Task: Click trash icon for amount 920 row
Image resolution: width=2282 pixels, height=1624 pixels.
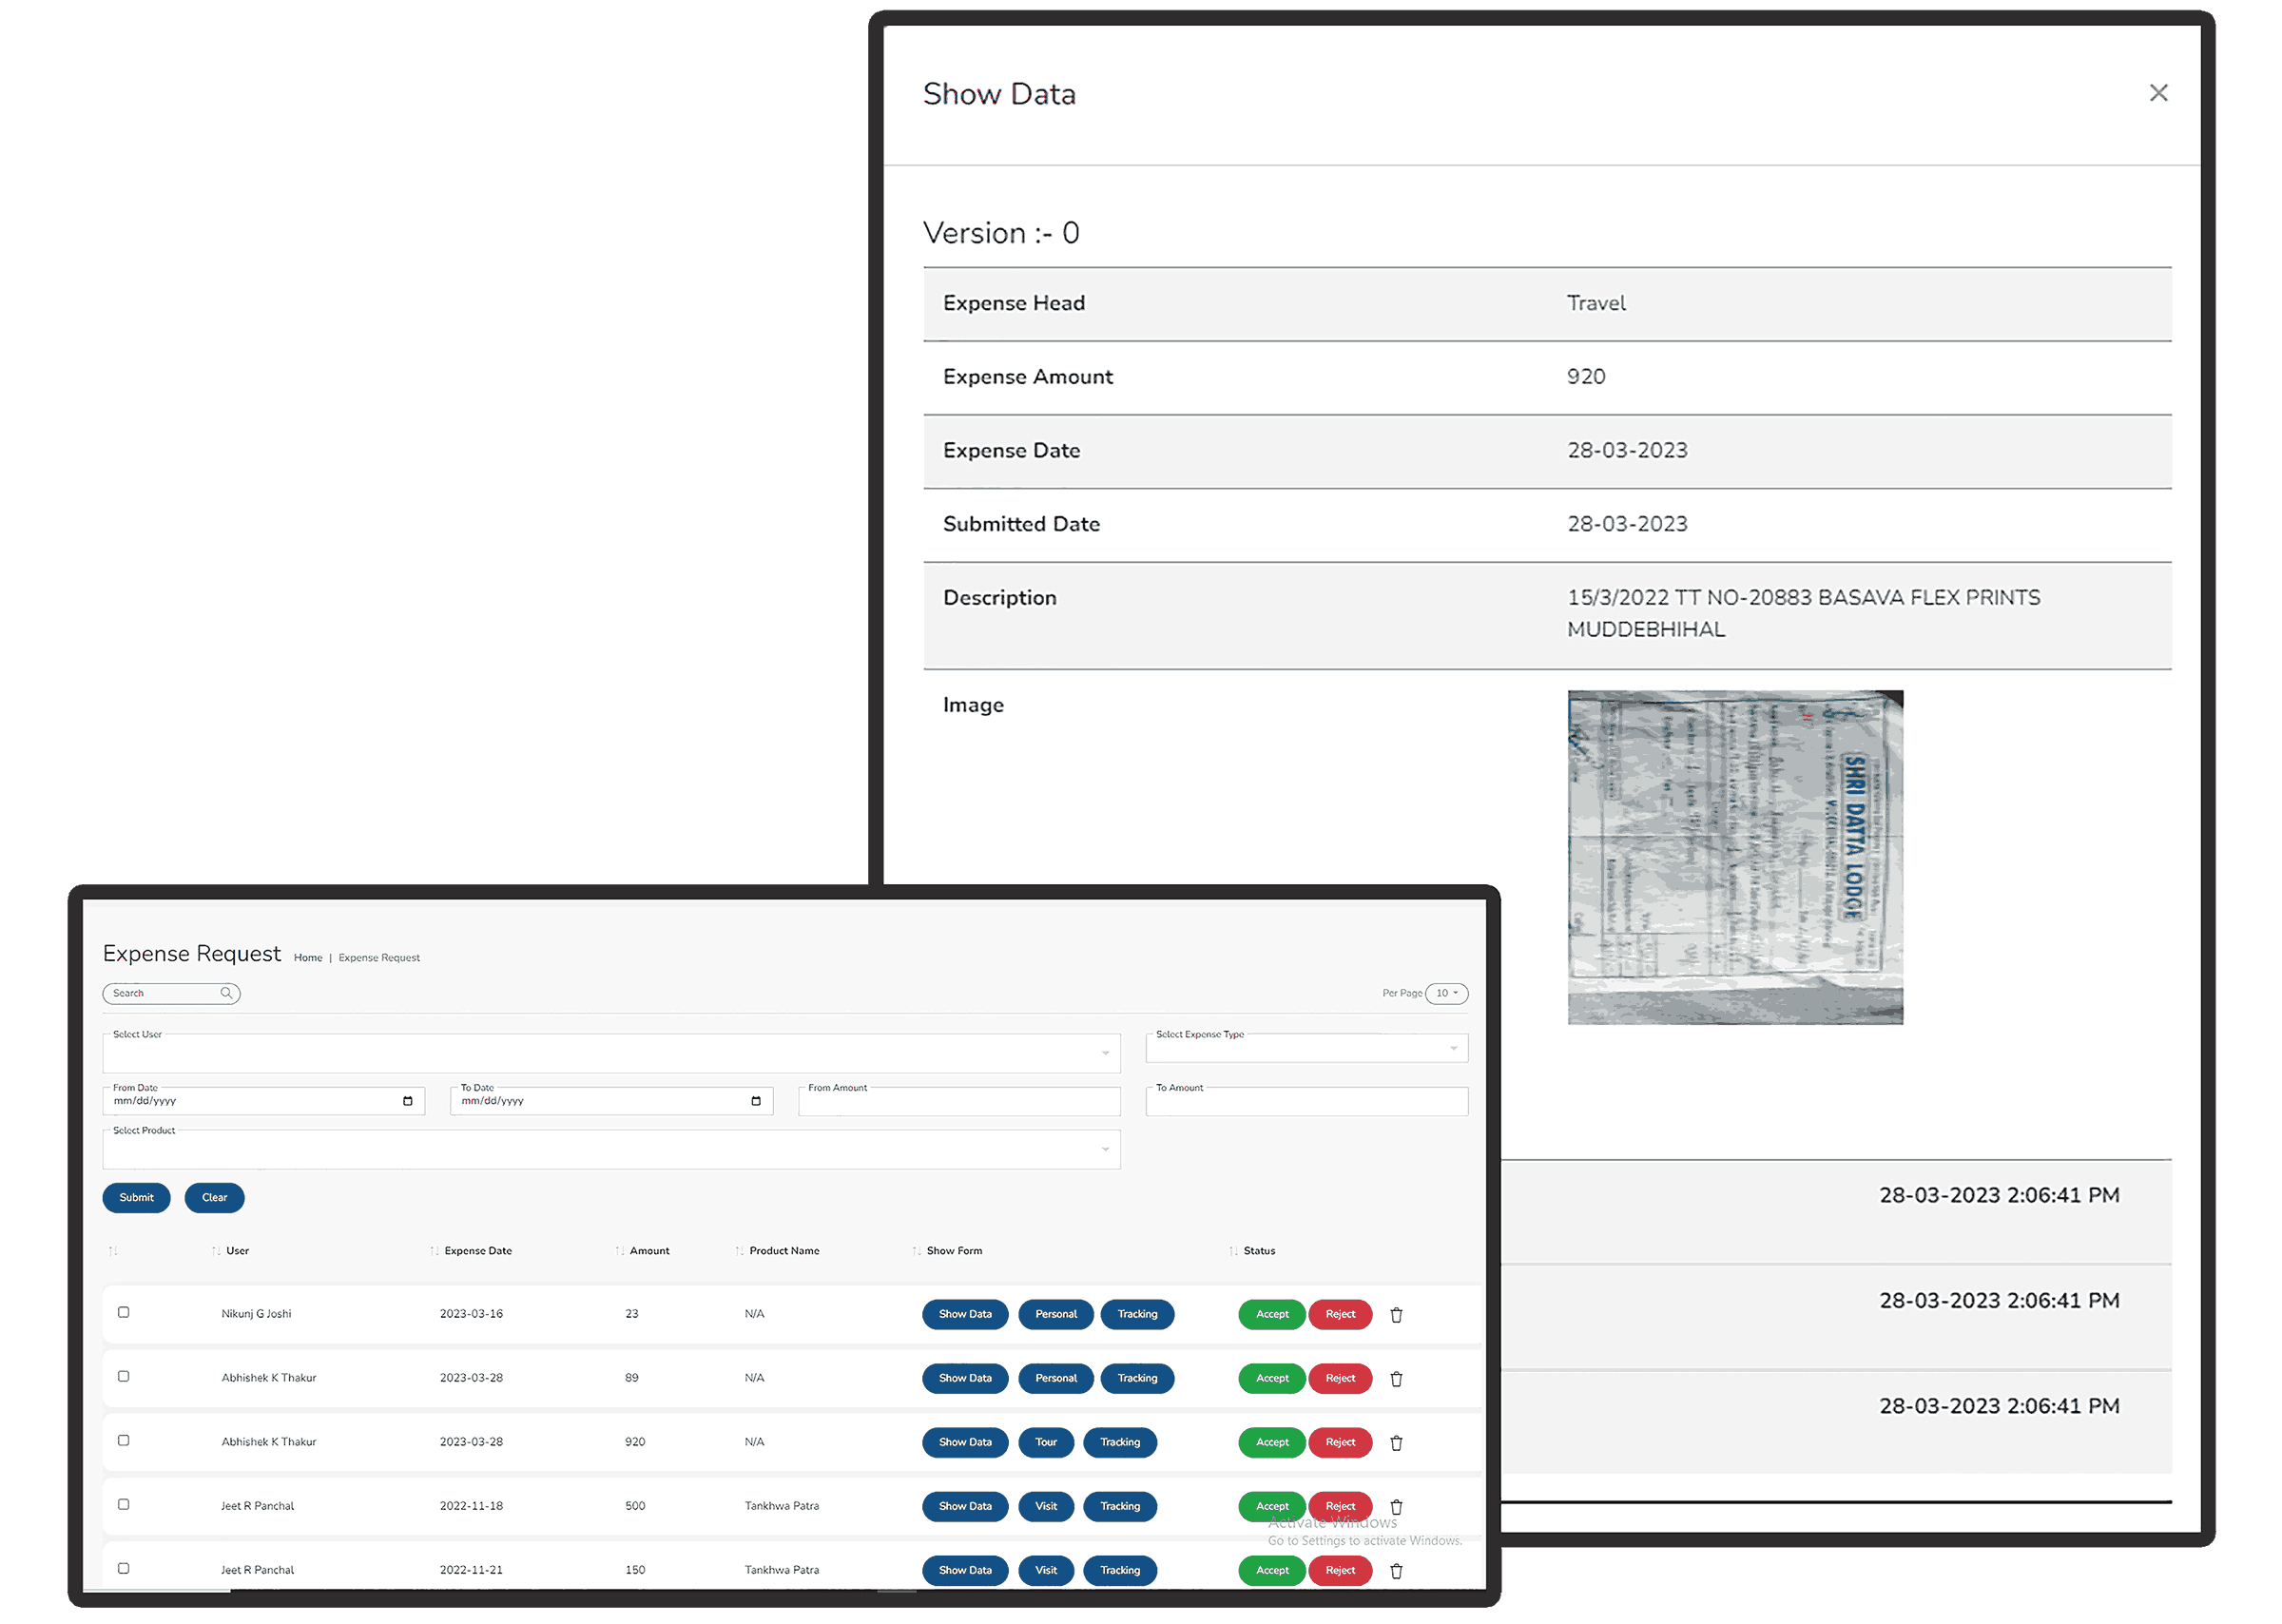Action: [x=1396, y=1443]
